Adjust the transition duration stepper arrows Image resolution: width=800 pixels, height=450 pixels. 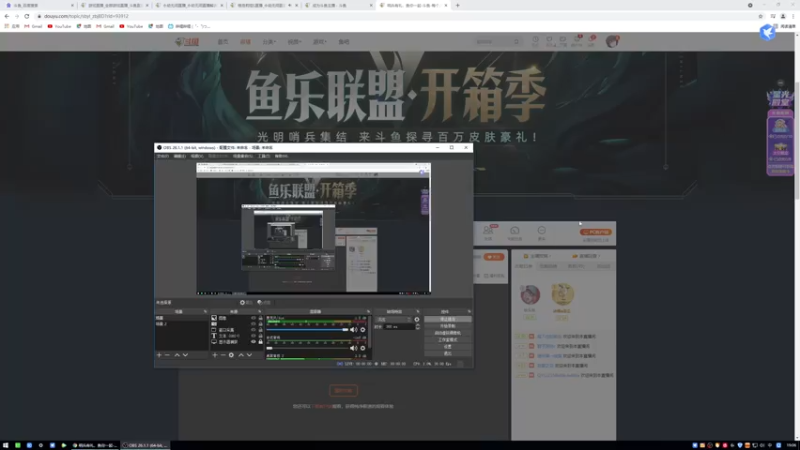417,327
